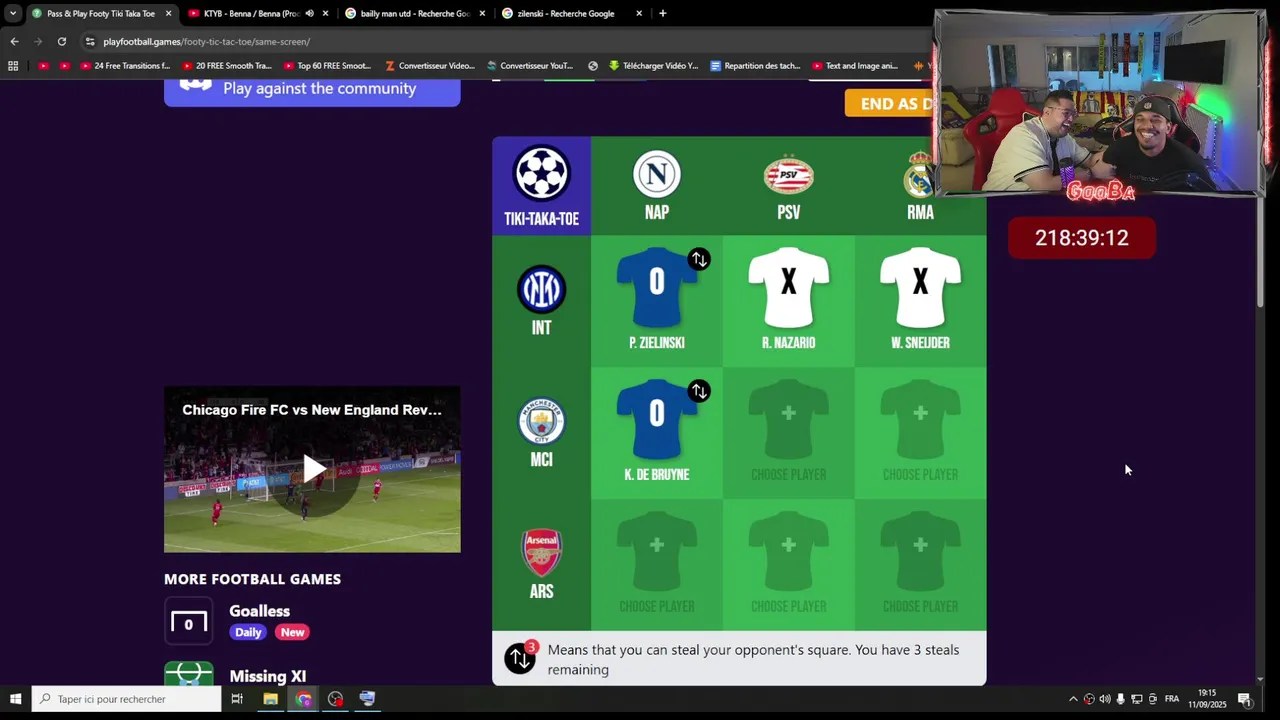
Task: Click the Arsenal crest
Action: click(x=541, y=553)
